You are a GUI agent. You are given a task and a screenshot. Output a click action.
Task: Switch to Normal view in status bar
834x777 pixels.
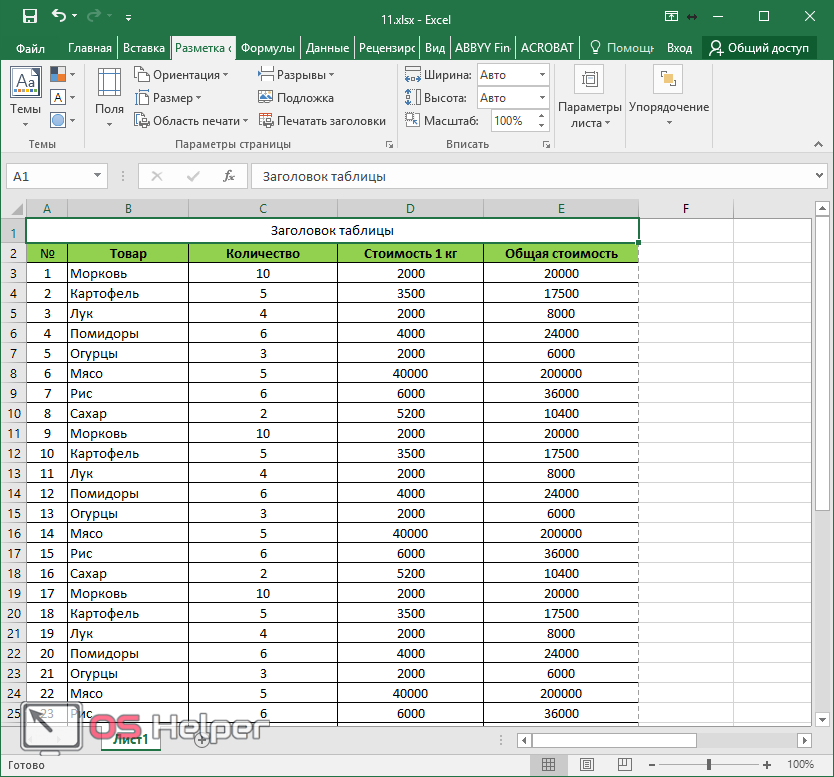pos(548,765)
